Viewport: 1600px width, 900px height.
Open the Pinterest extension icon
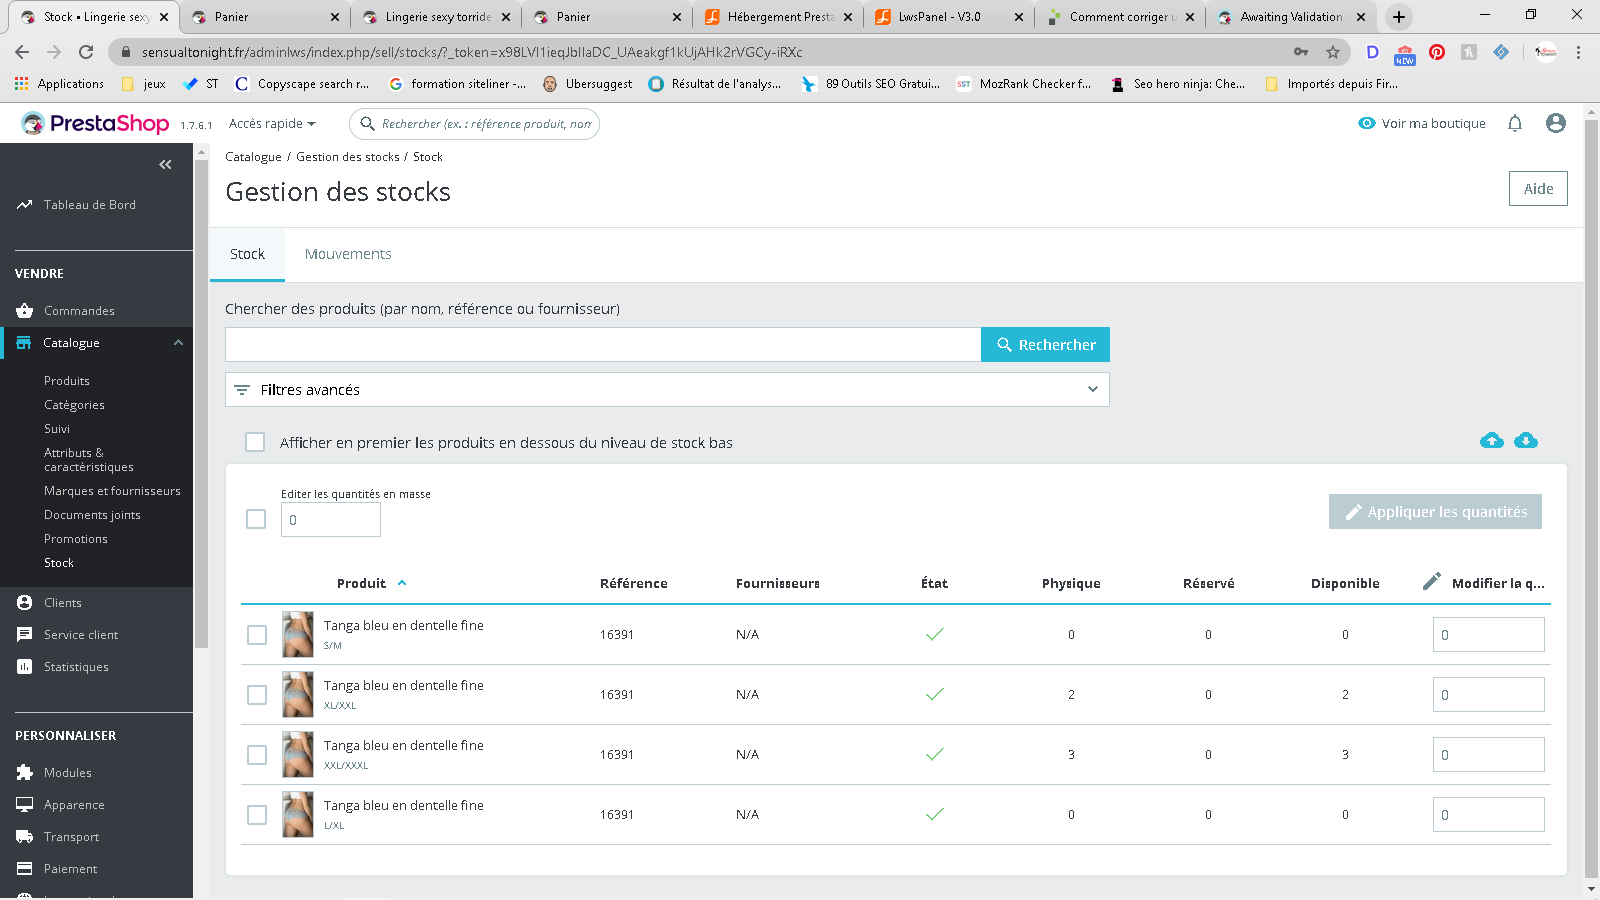click(x=1437, y=52)
